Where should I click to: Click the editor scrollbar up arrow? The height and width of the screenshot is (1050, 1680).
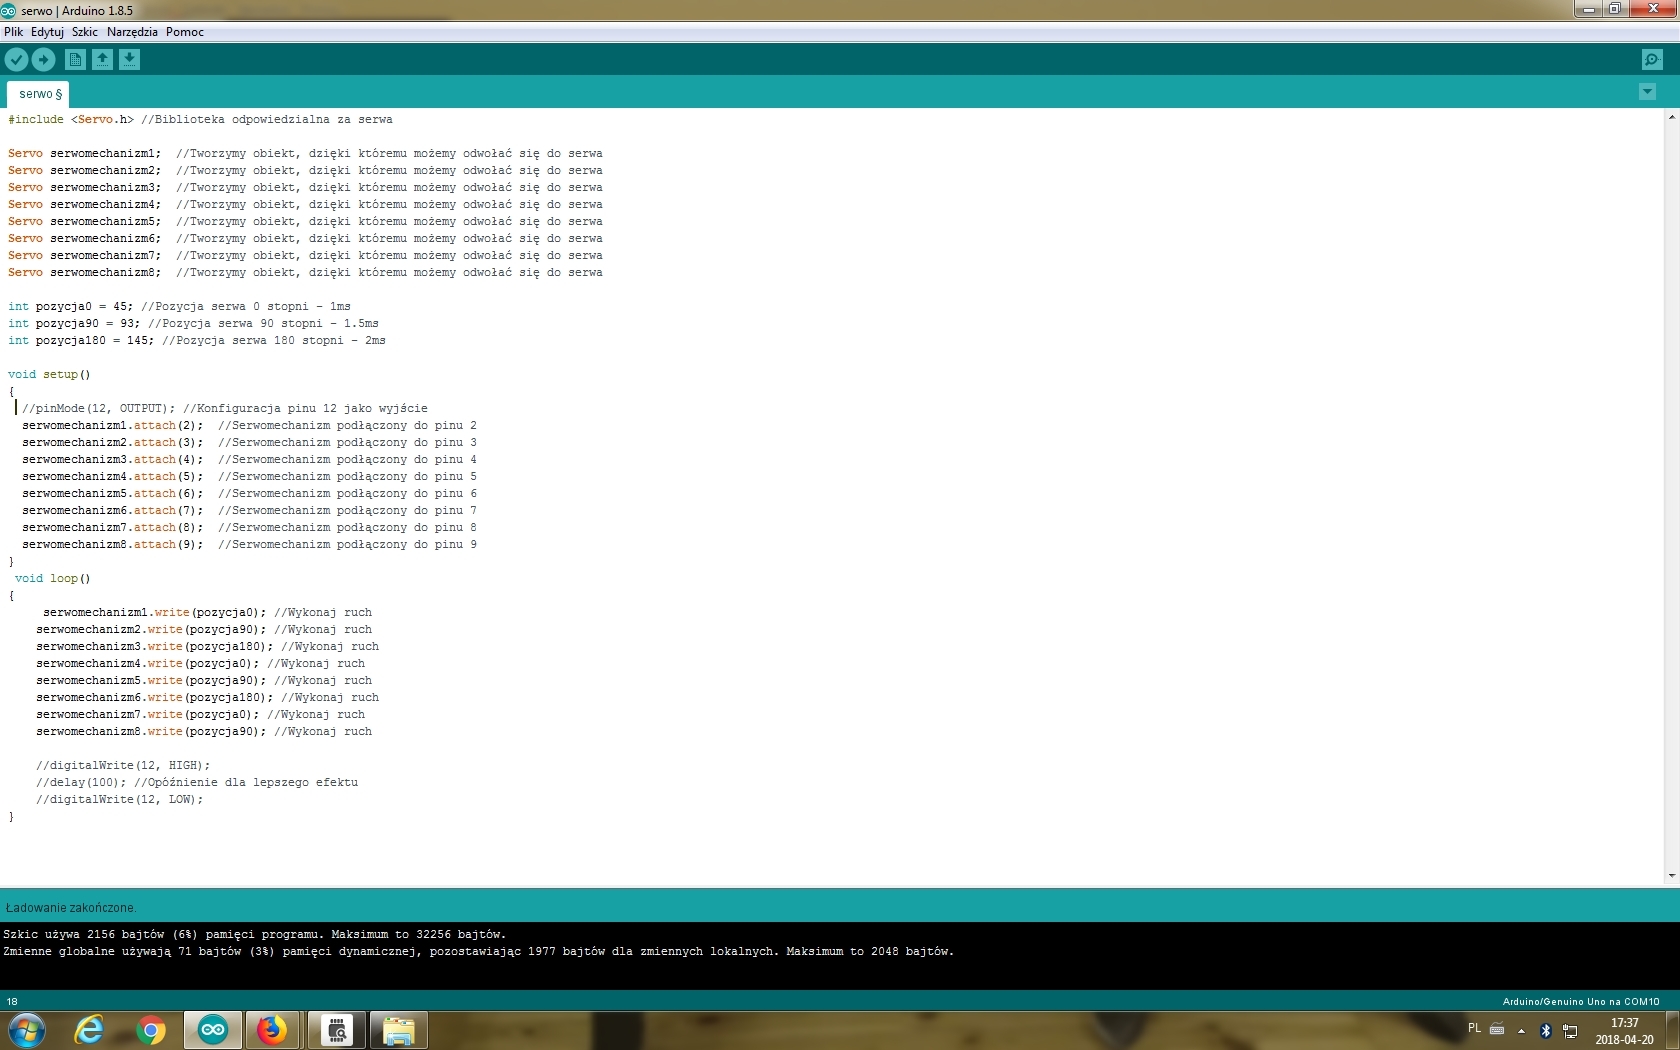(x=1671, y=117)
